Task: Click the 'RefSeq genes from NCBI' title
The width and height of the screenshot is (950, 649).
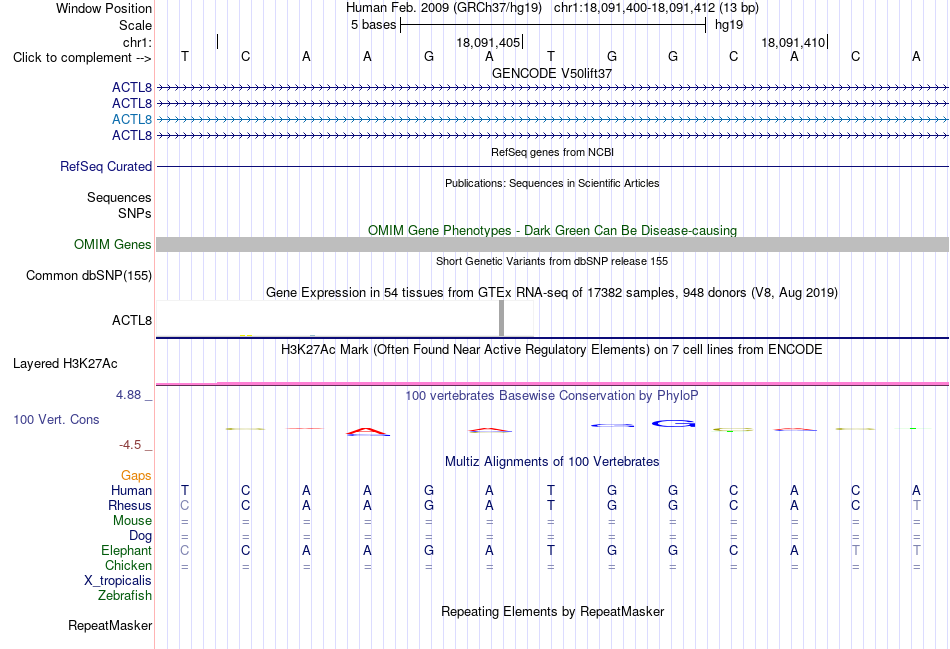Action: [x=552, y=152]
